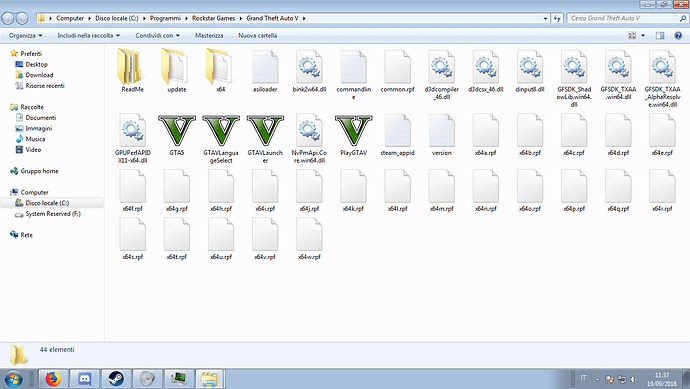This screenshot has width=690, height=389.
Task: Expand breadcrumb arrow after Grand Theft Auto V
Action: 304,18
